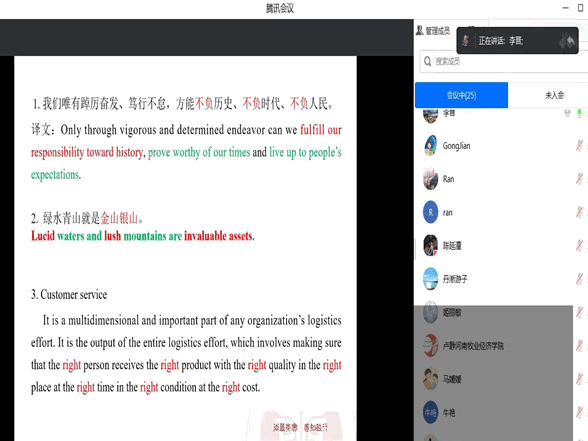
Task: Click the shared slide about Customer service
Action: coord(186,248)
